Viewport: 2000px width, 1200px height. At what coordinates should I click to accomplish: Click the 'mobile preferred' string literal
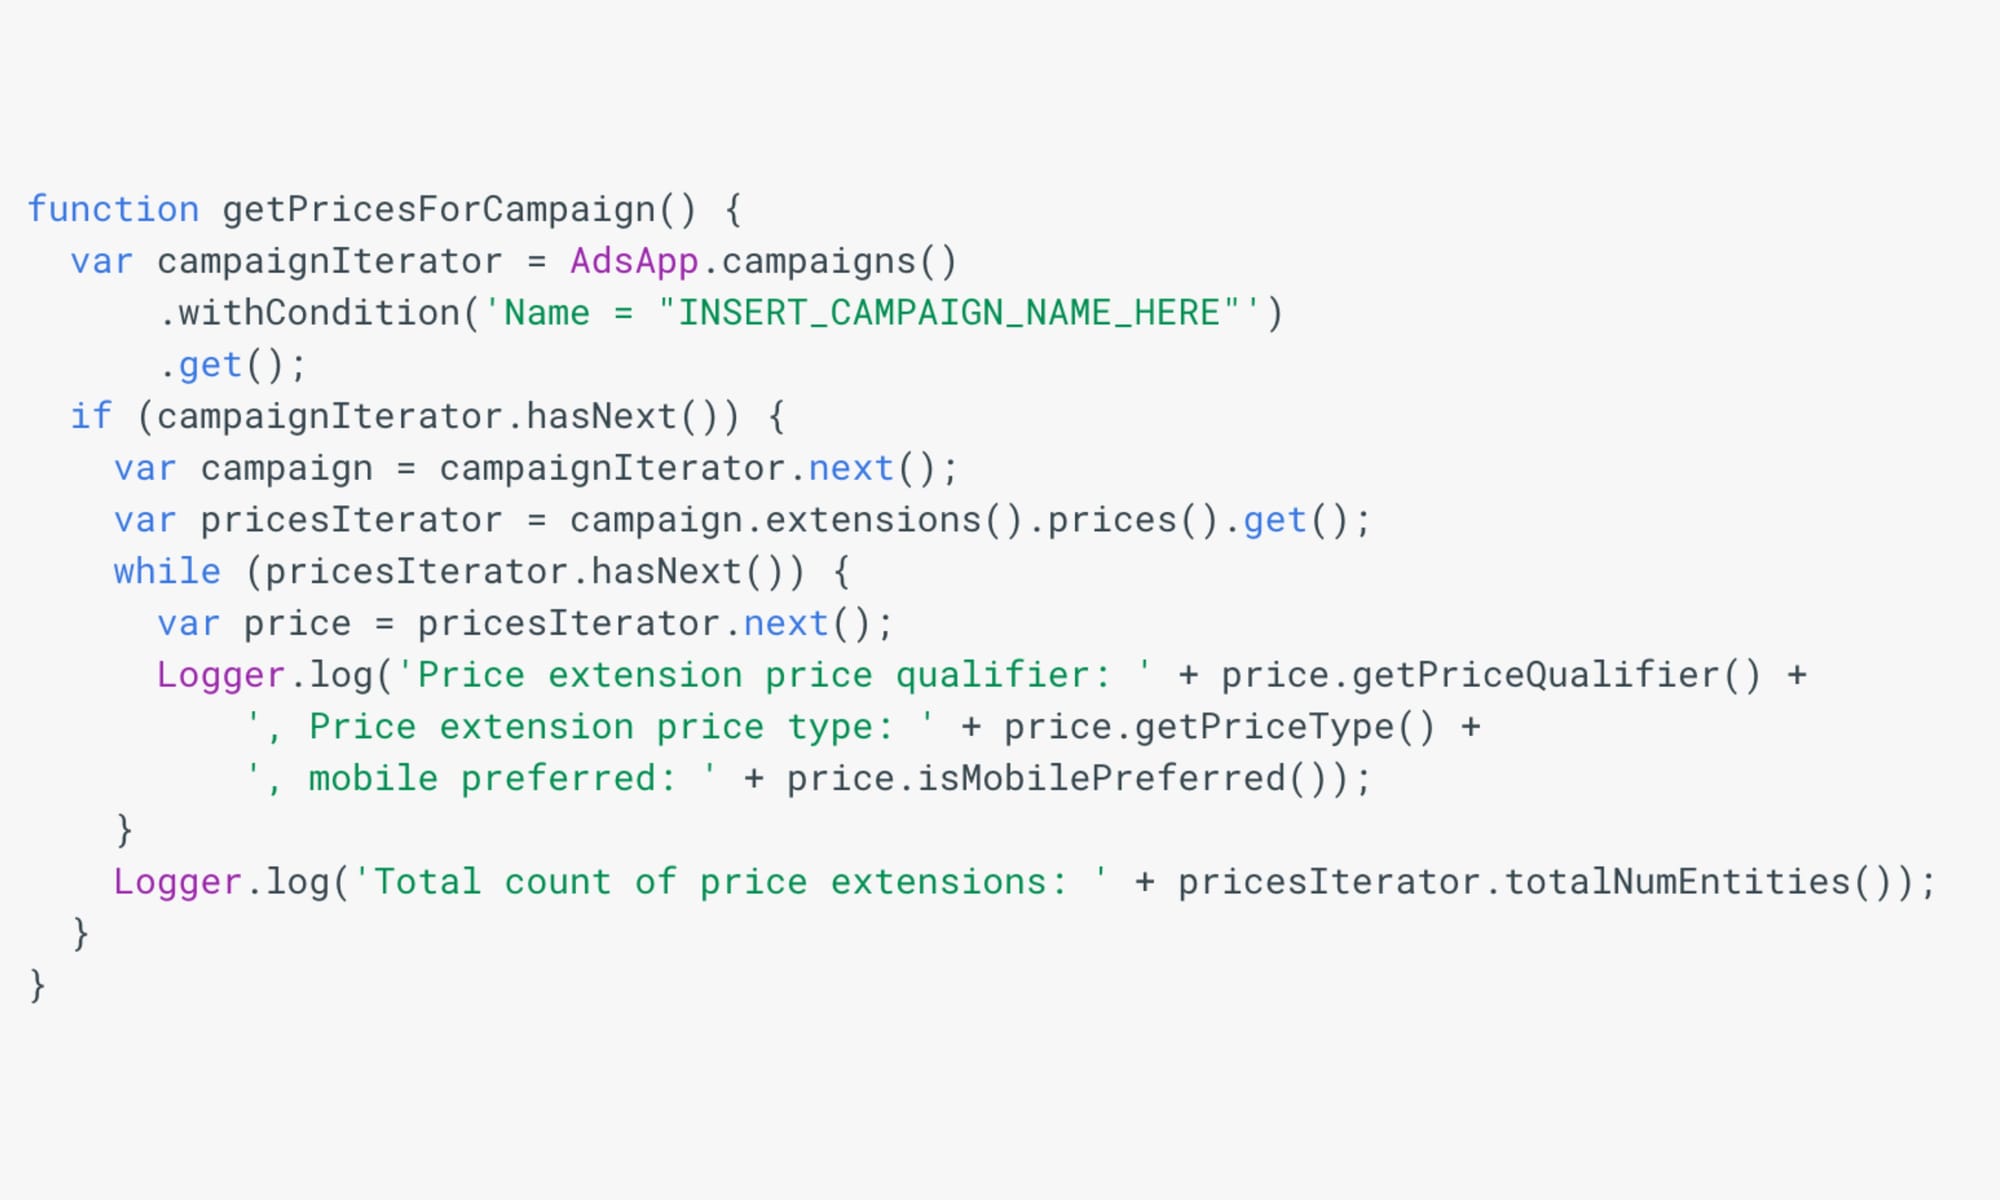pyautogui.click(x=482, y=779)
